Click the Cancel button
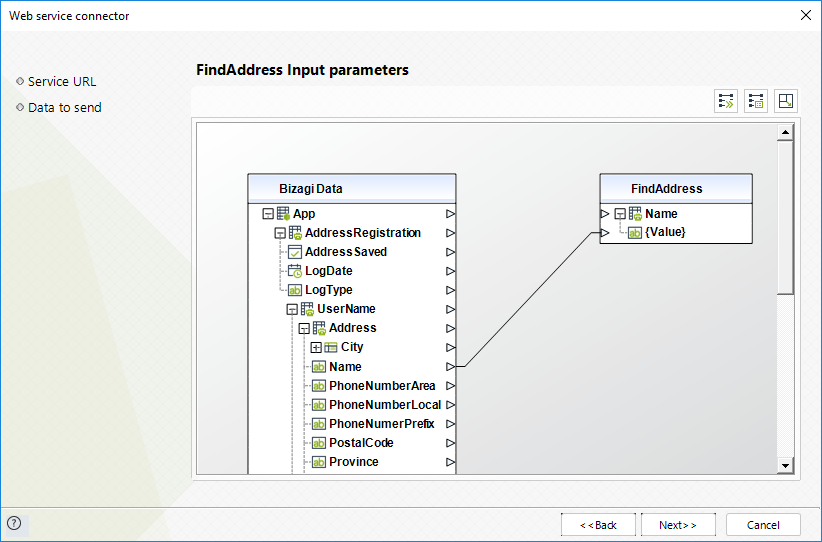The height and width of the screenshot is (542, 822). click(x=763, y=525)
